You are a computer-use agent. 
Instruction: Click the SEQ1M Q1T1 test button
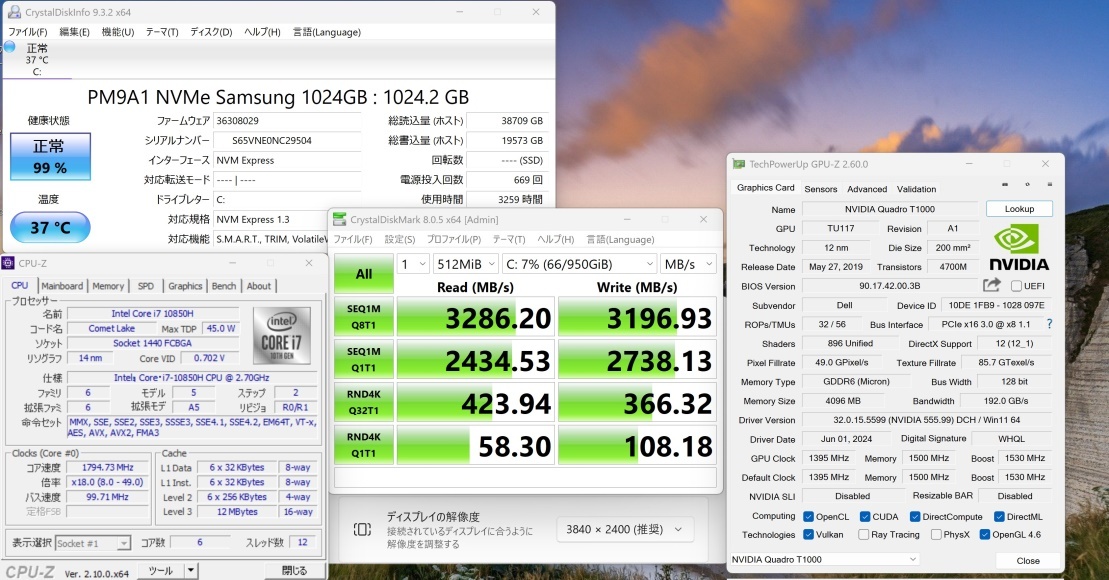coord(364,359)
